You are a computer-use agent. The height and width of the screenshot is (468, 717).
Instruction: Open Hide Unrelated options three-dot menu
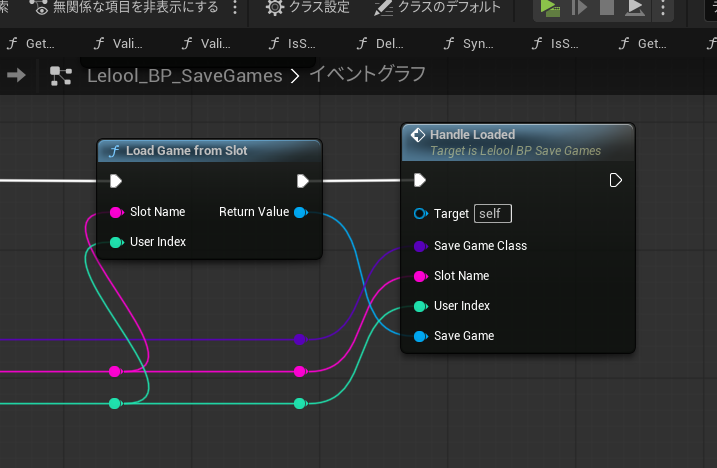coord(235,7)
